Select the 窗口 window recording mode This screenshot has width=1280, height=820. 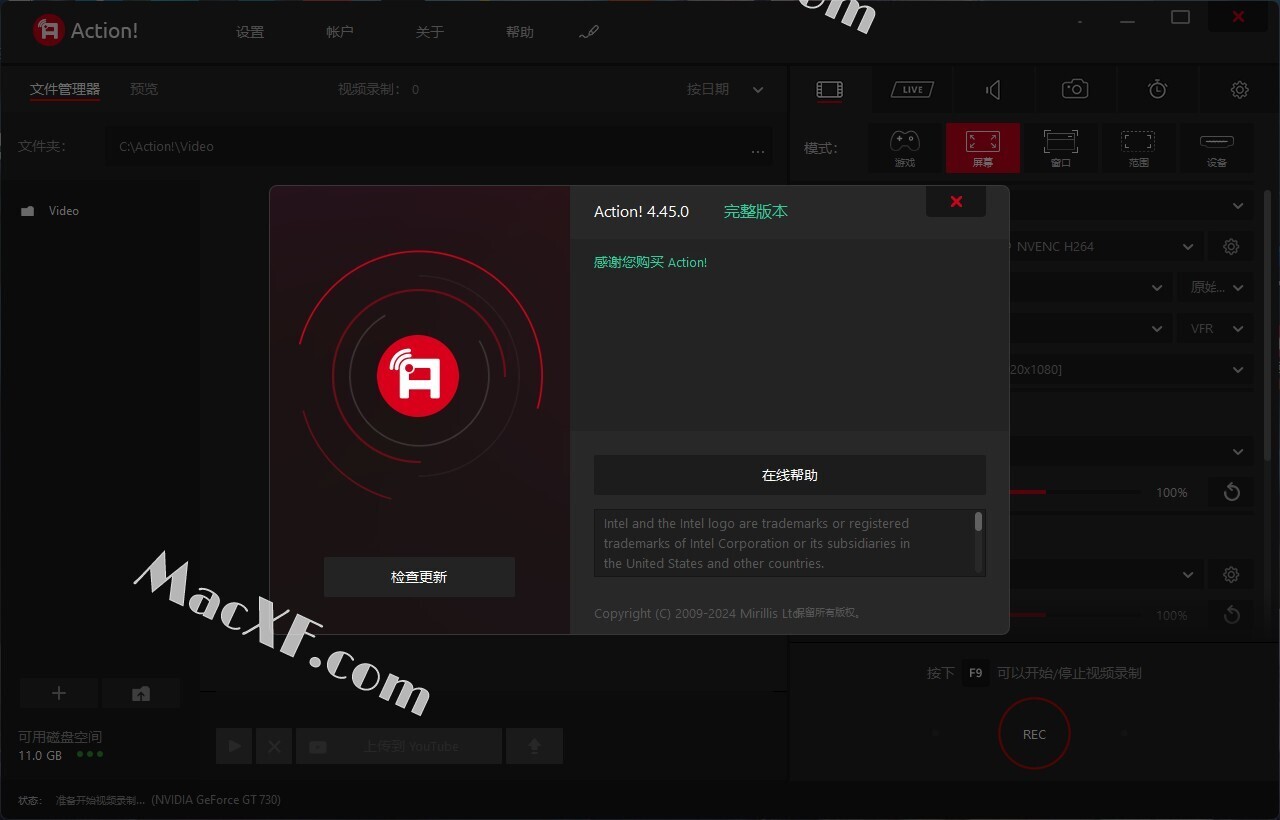pyautogui.click(x=1061, y=148)
